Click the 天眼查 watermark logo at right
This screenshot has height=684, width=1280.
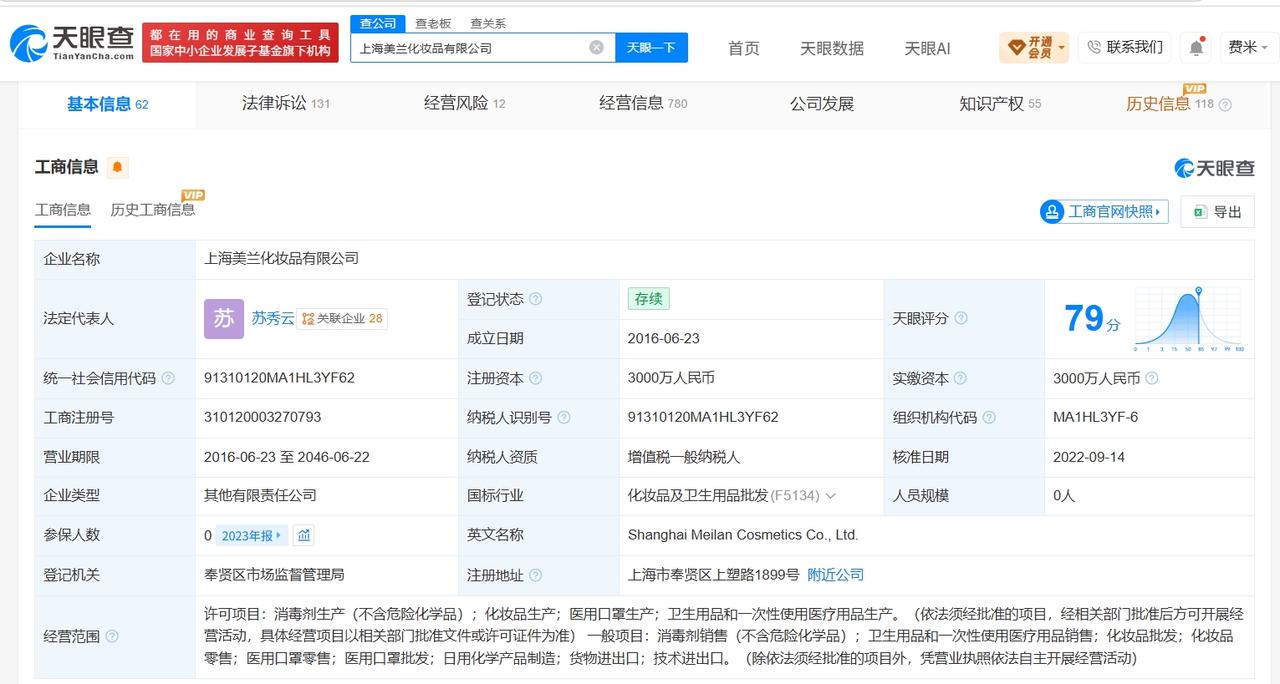point(1214,168)
